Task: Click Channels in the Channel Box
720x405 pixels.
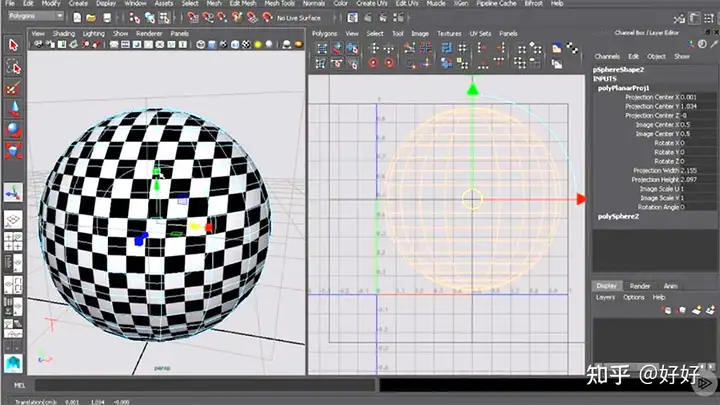Action: [607, 56]
